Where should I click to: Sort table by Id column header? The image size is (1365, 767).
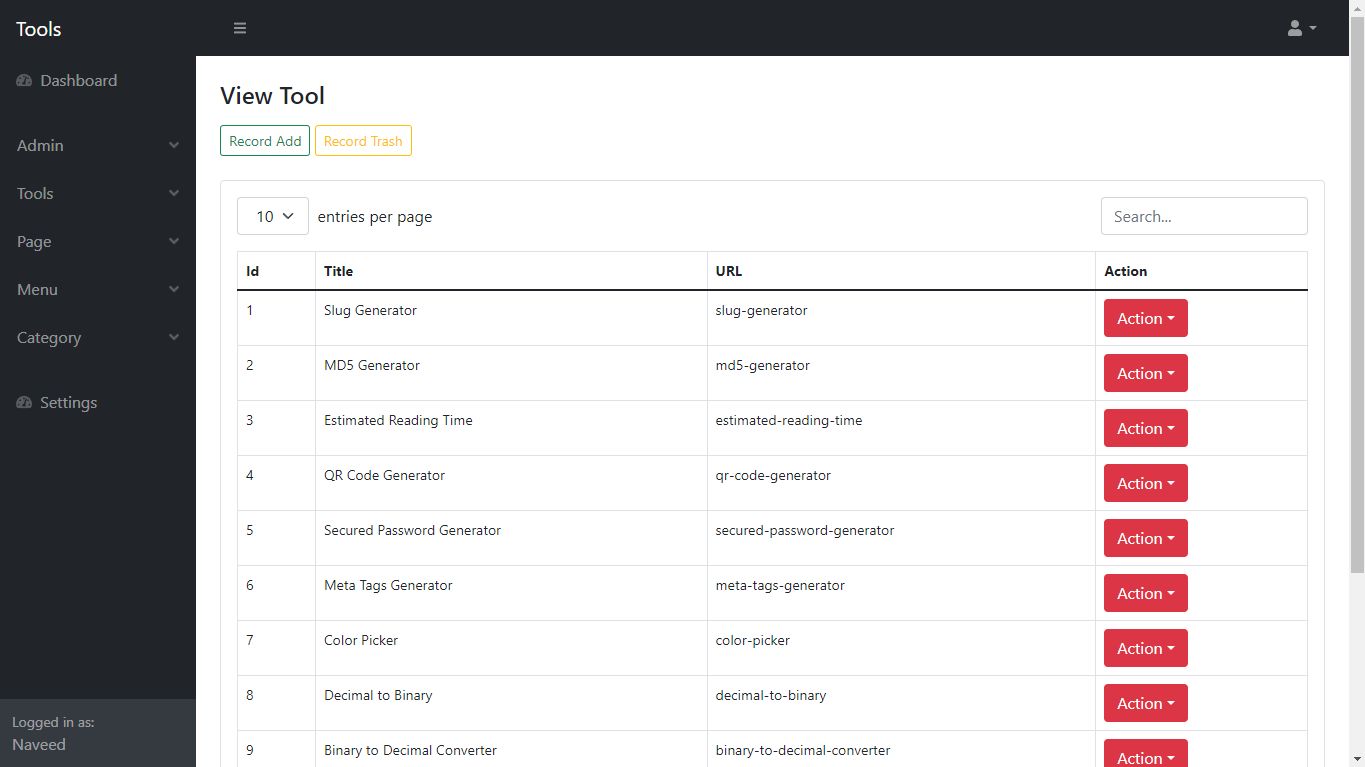253,271
